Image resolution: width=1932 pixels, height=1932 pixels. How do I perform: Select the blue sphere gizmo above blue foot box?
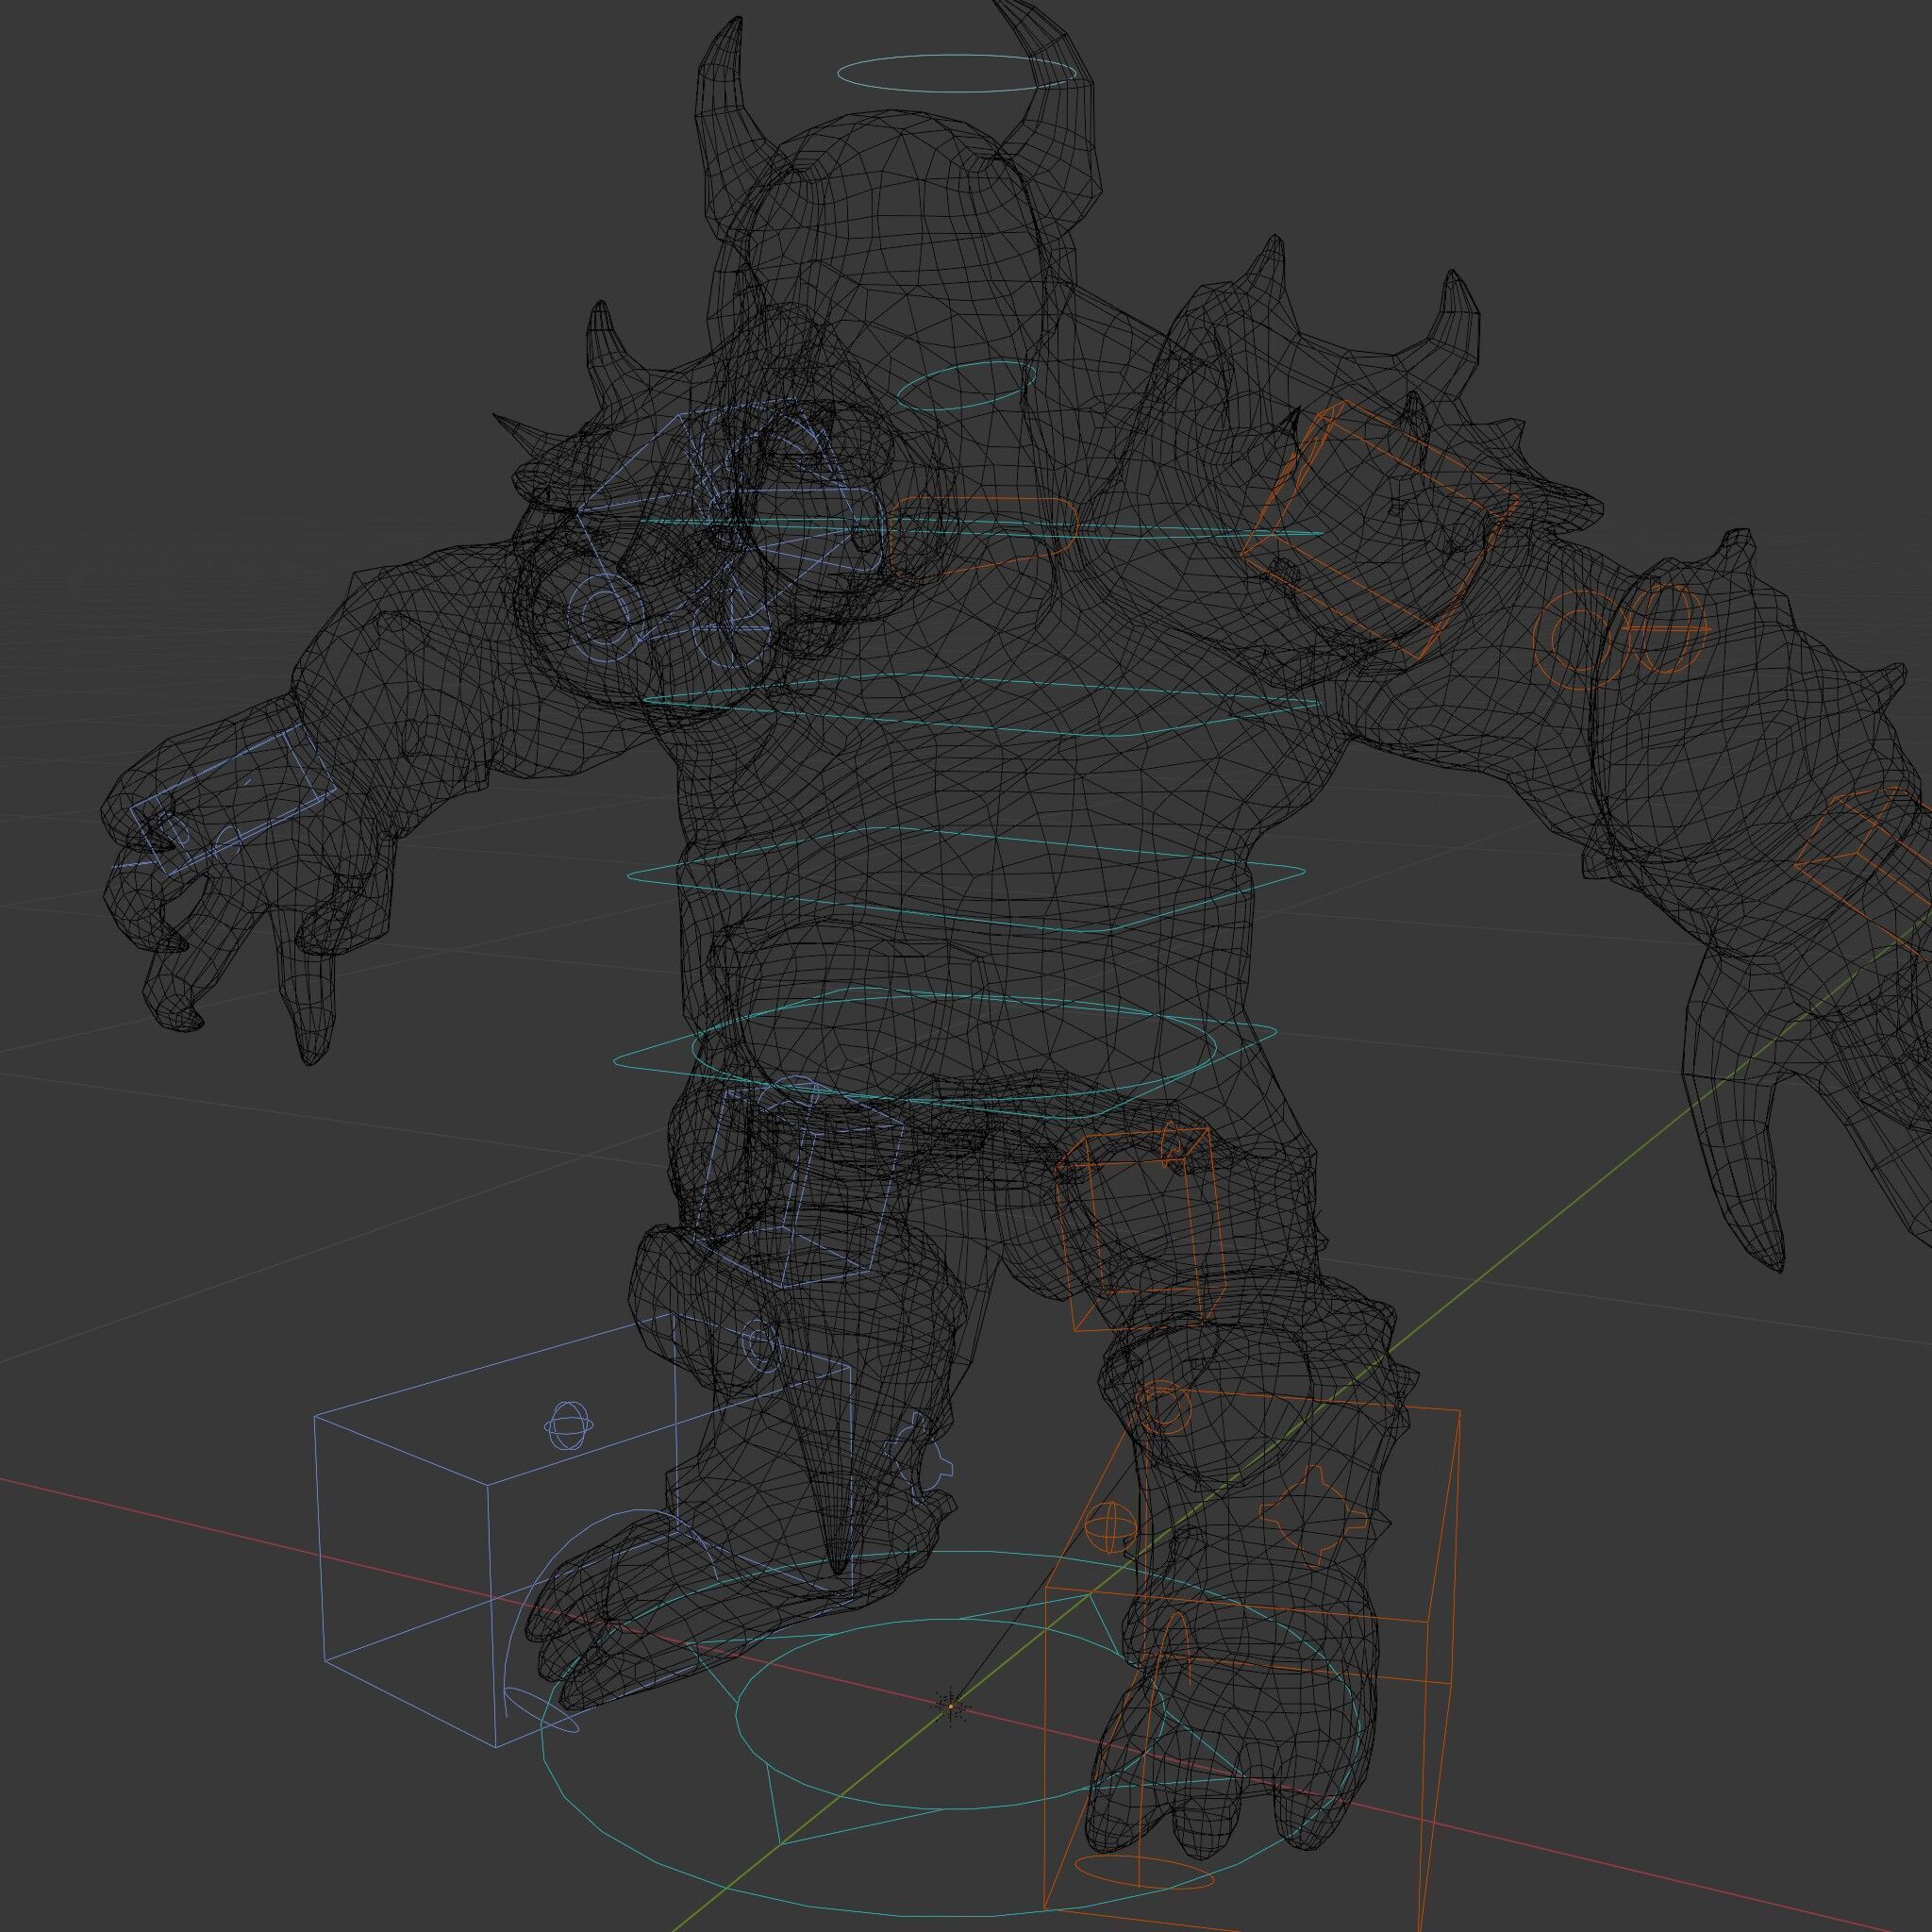(x=569, y=1425)
